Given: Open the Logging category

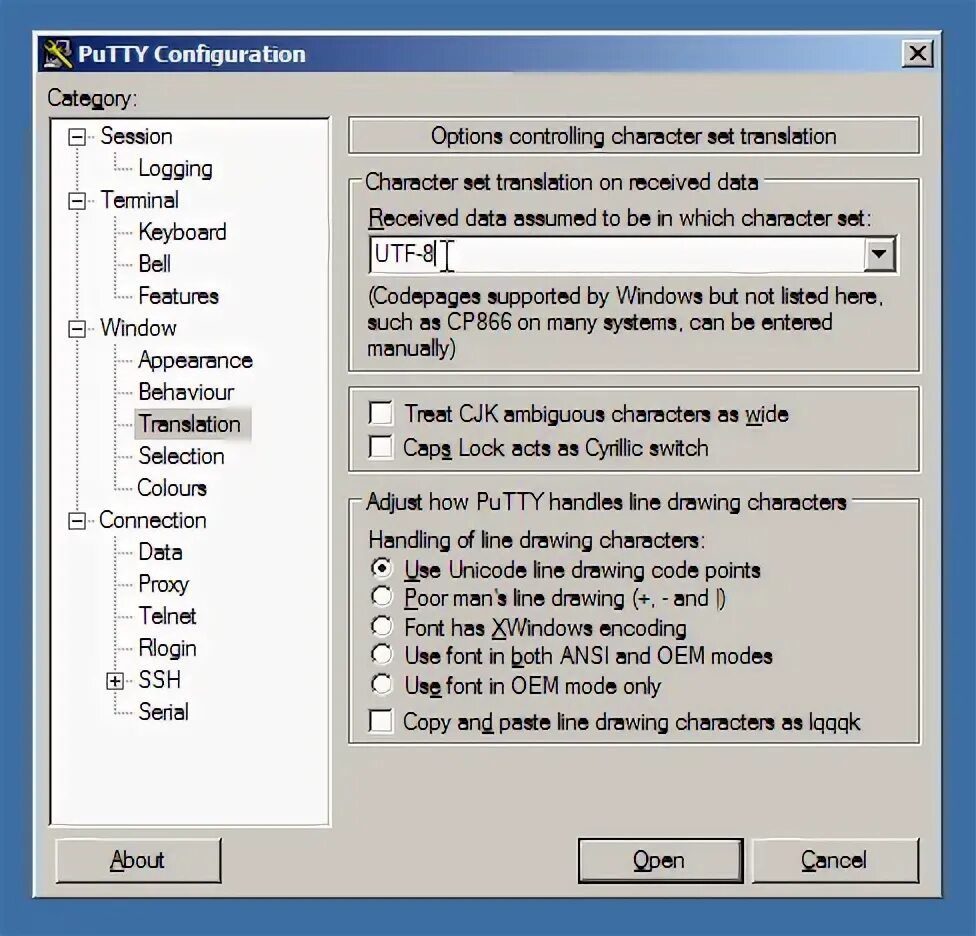Looking at the screenshot, I should pos(176,169).
